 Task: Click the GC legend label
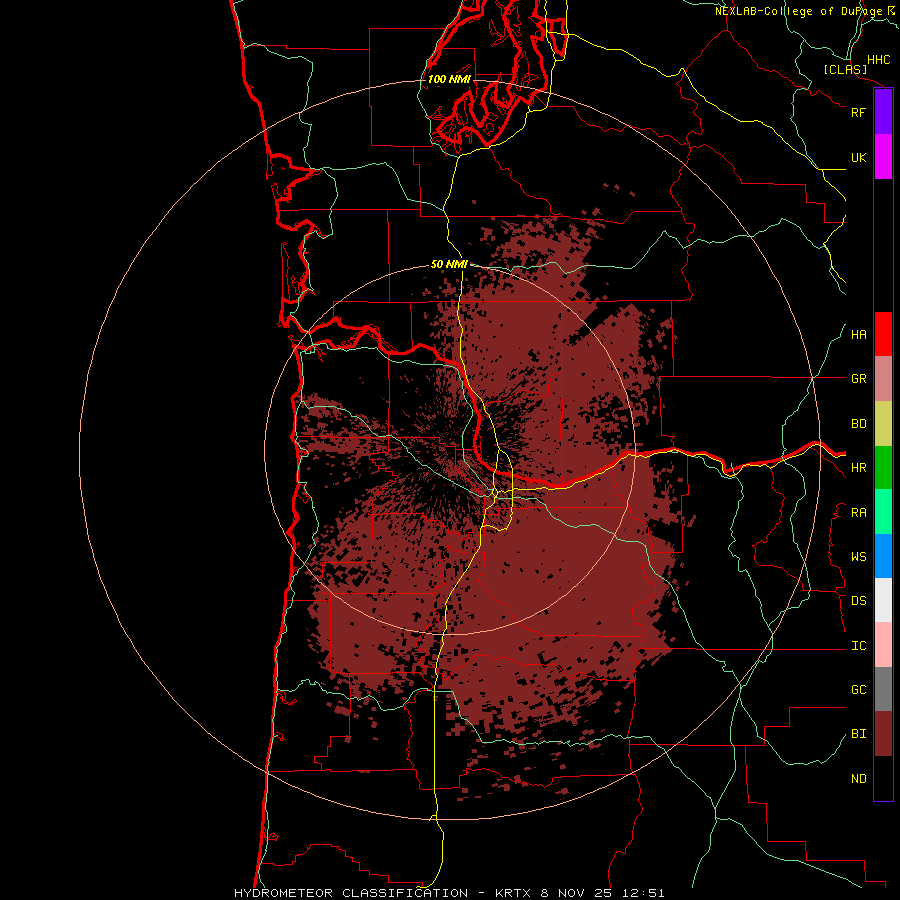point(858,690)
